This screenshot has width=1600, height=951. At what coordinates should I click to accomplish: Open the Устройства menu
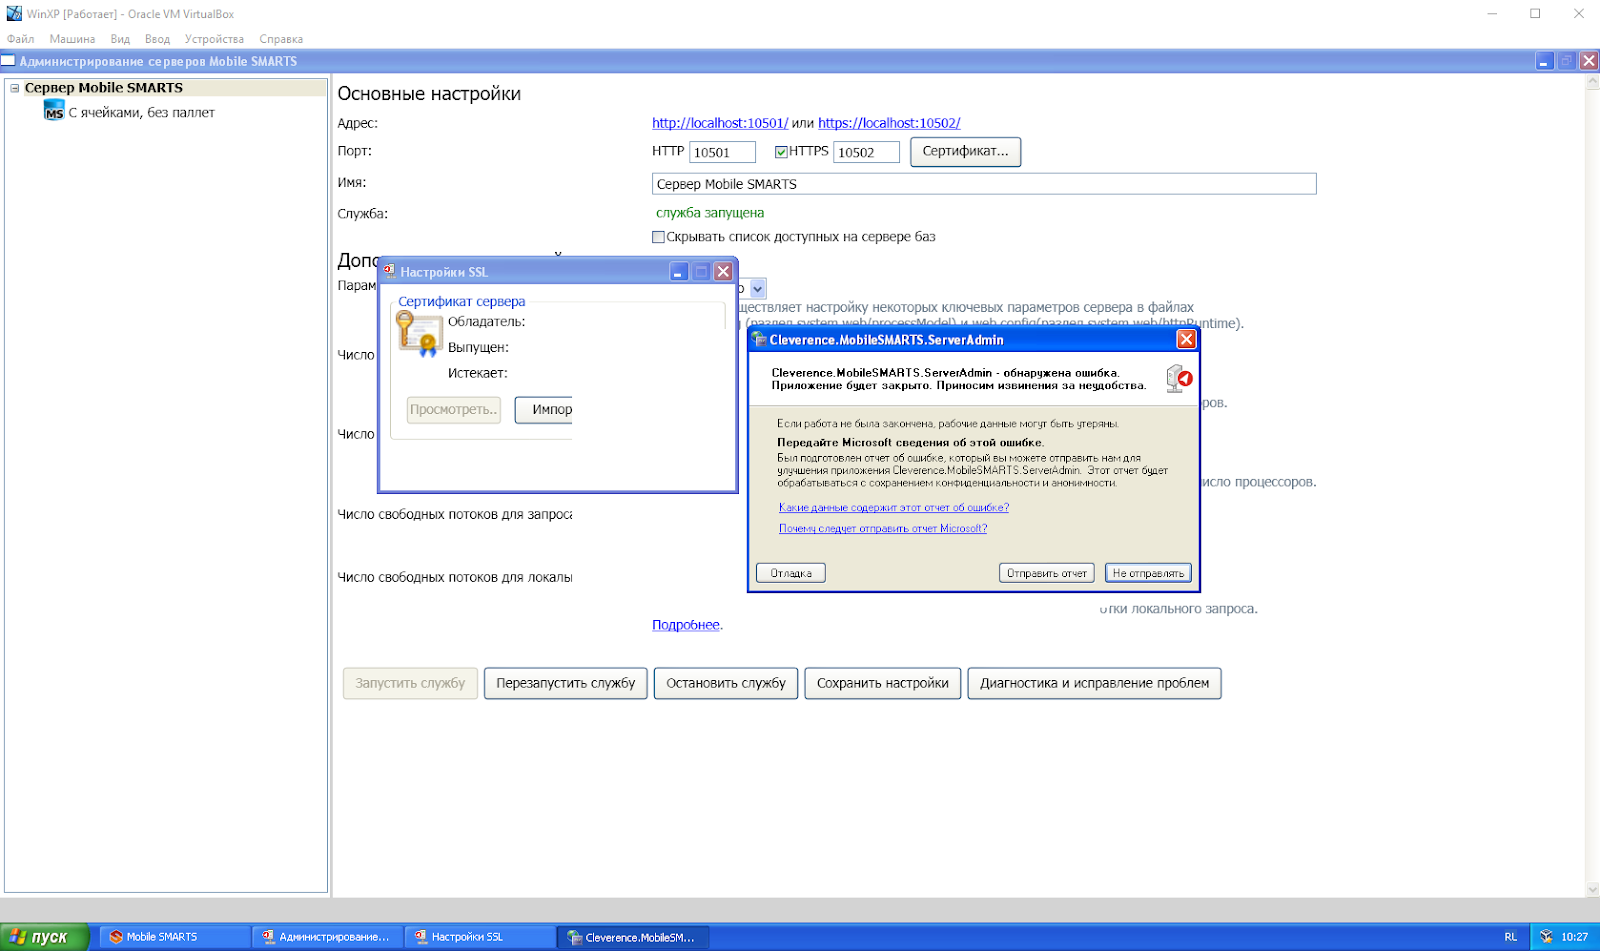pos(214,39)
